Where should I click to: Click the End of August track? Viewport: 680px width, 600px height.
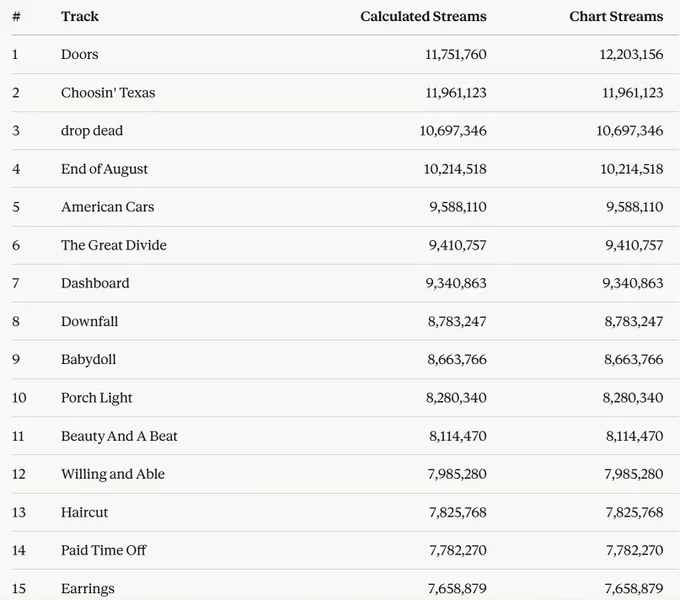(105, 169)
